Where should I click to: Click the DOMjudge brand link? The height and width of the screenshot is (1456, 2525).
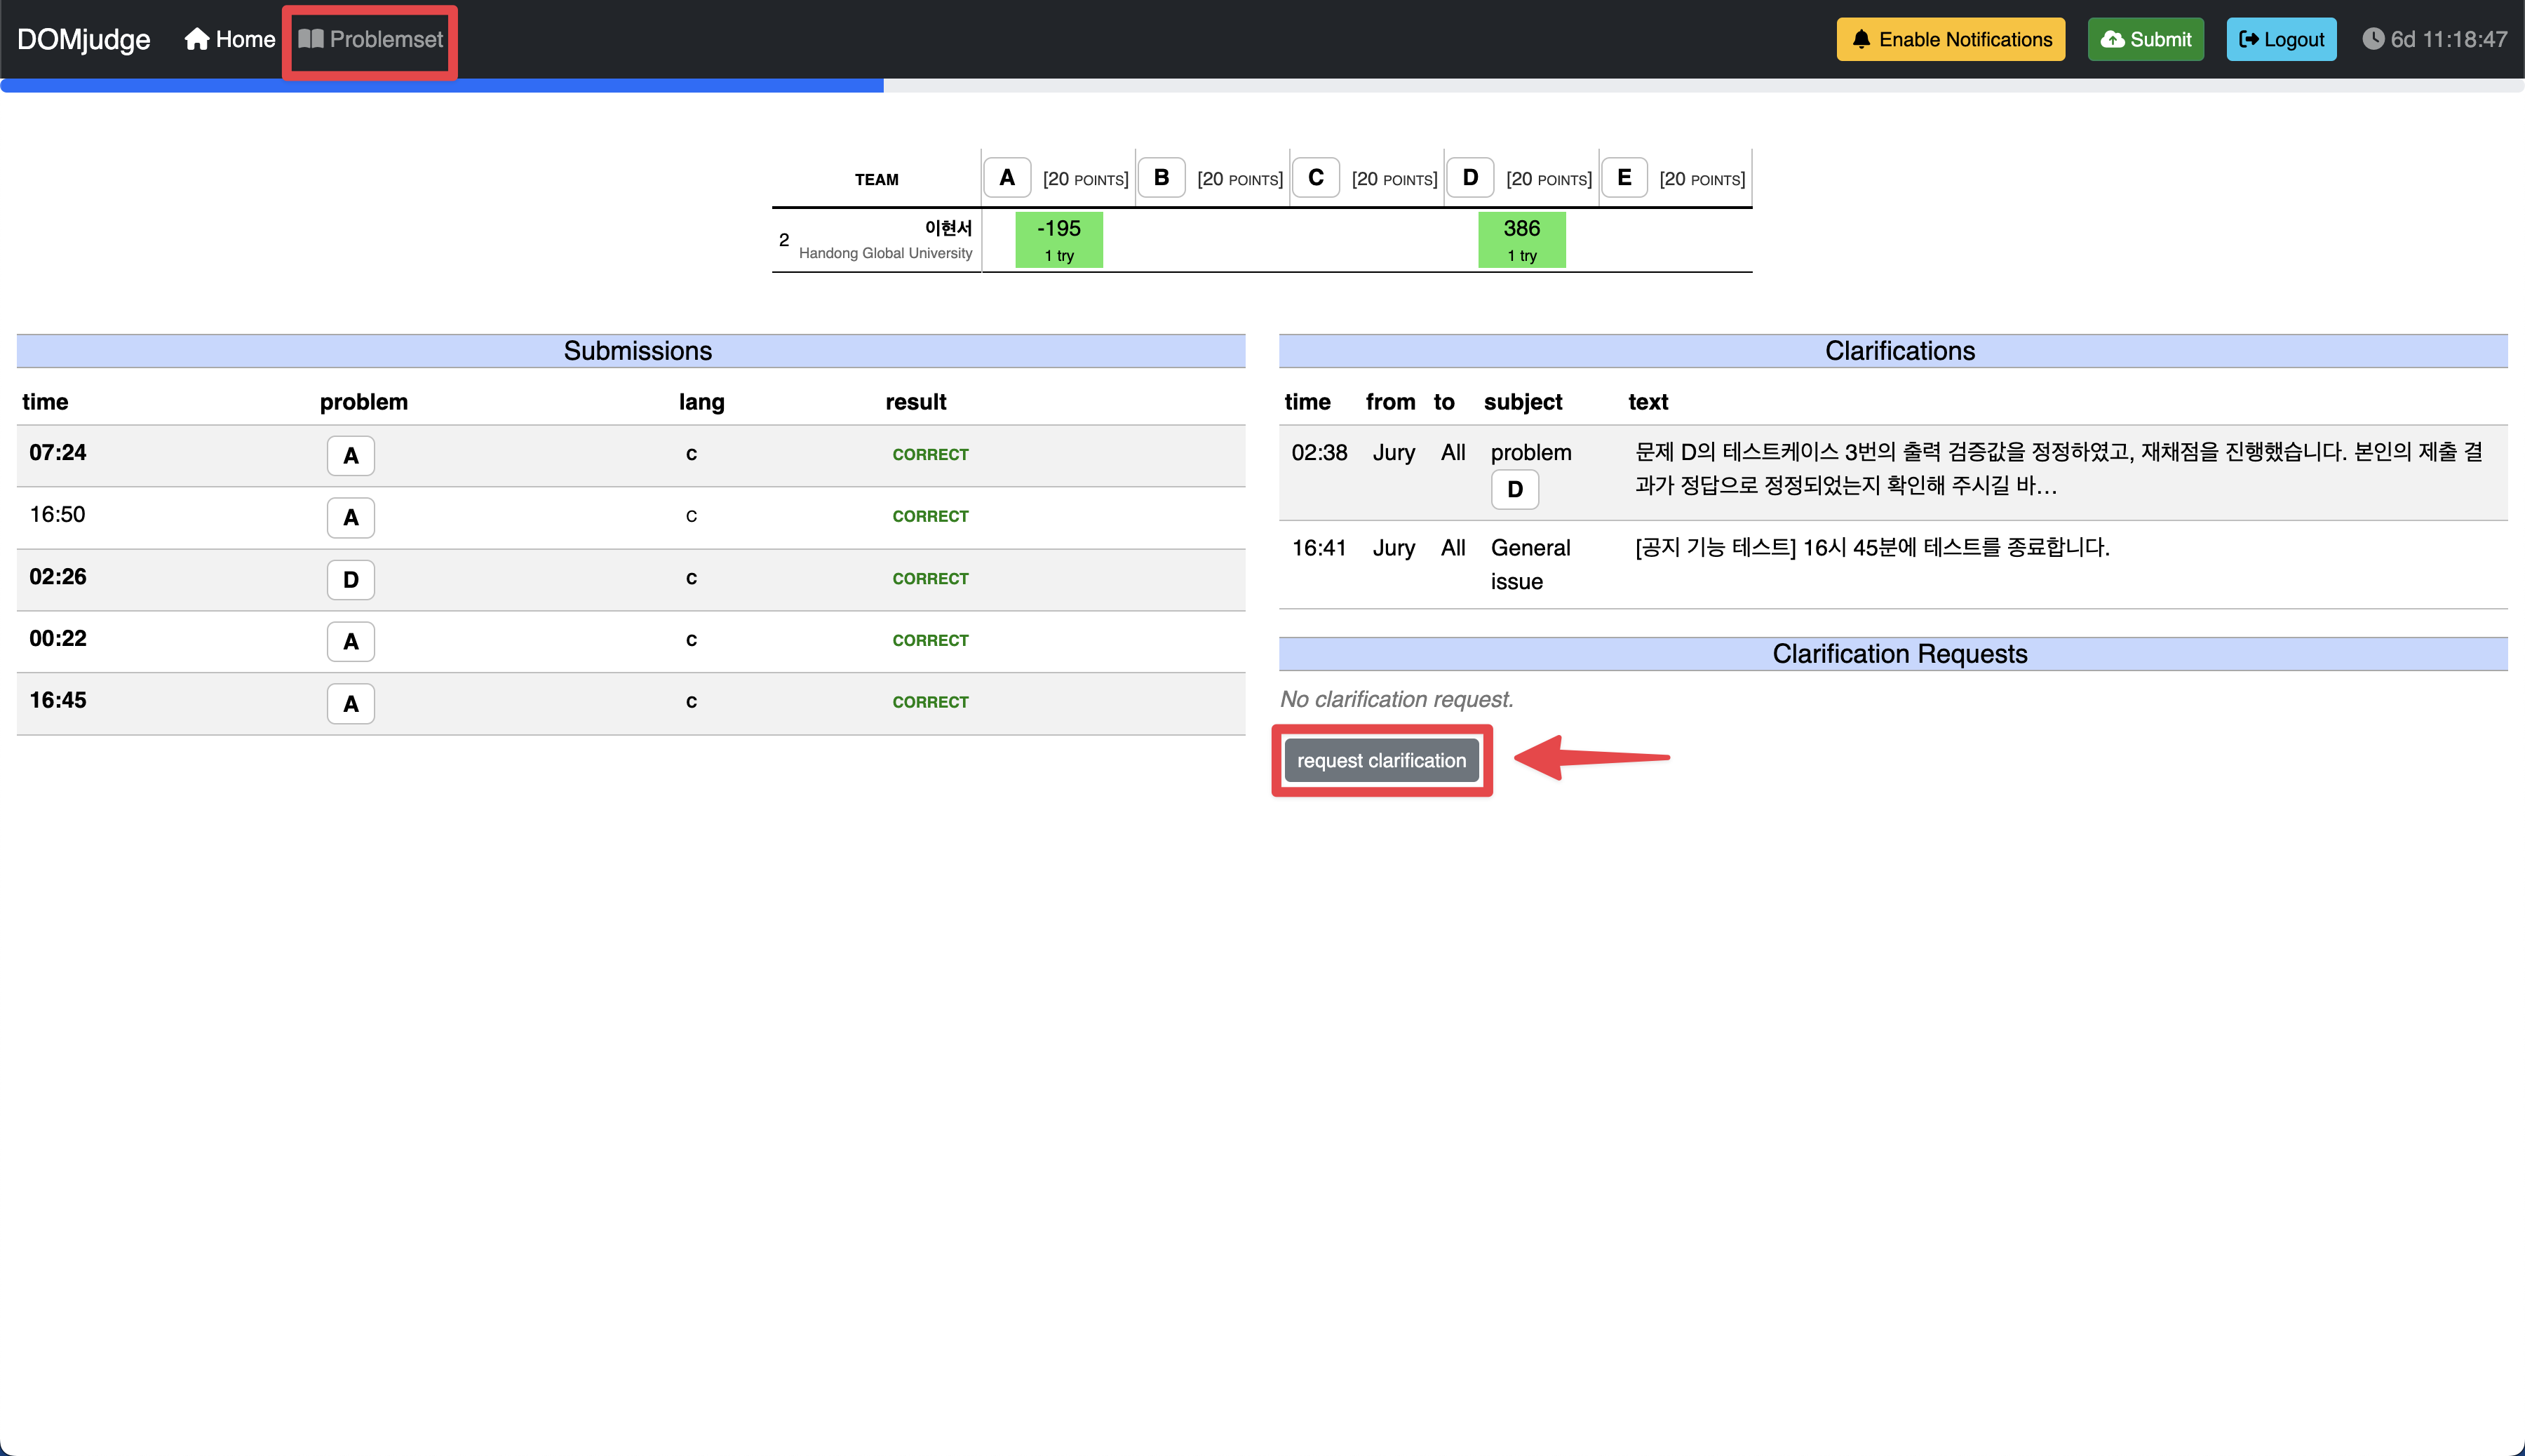pyautogui.click(x=84, y=39)
